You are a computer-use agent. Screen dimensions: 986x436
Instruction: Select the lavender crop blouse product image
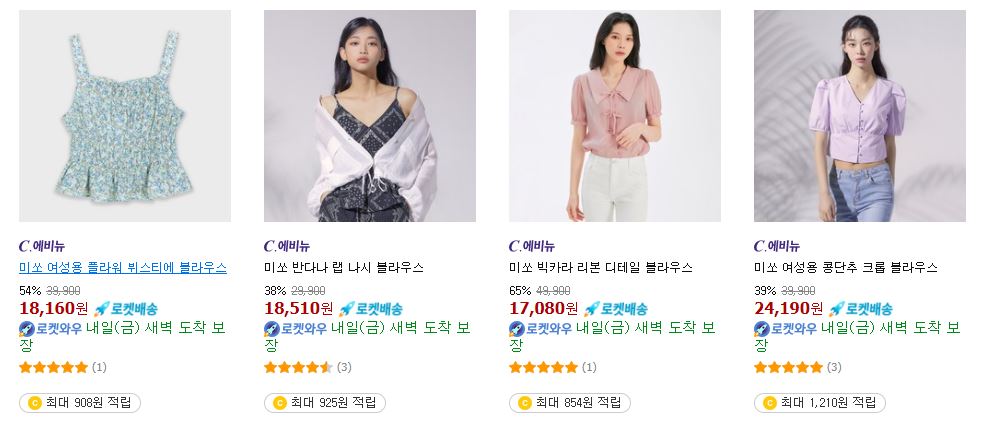[860, 116]
